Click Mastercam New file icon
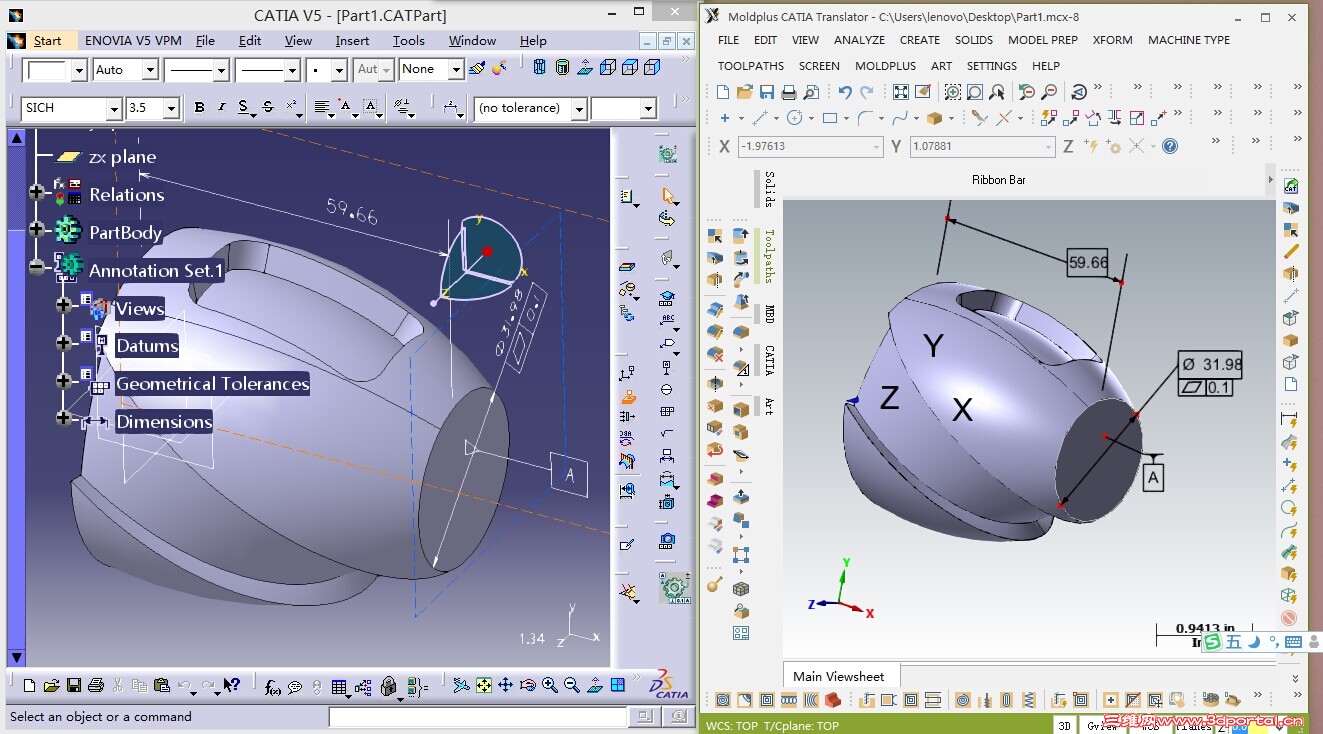This screenshot has height=734, width=1323. pyautogui.click(x=723, y=92)
